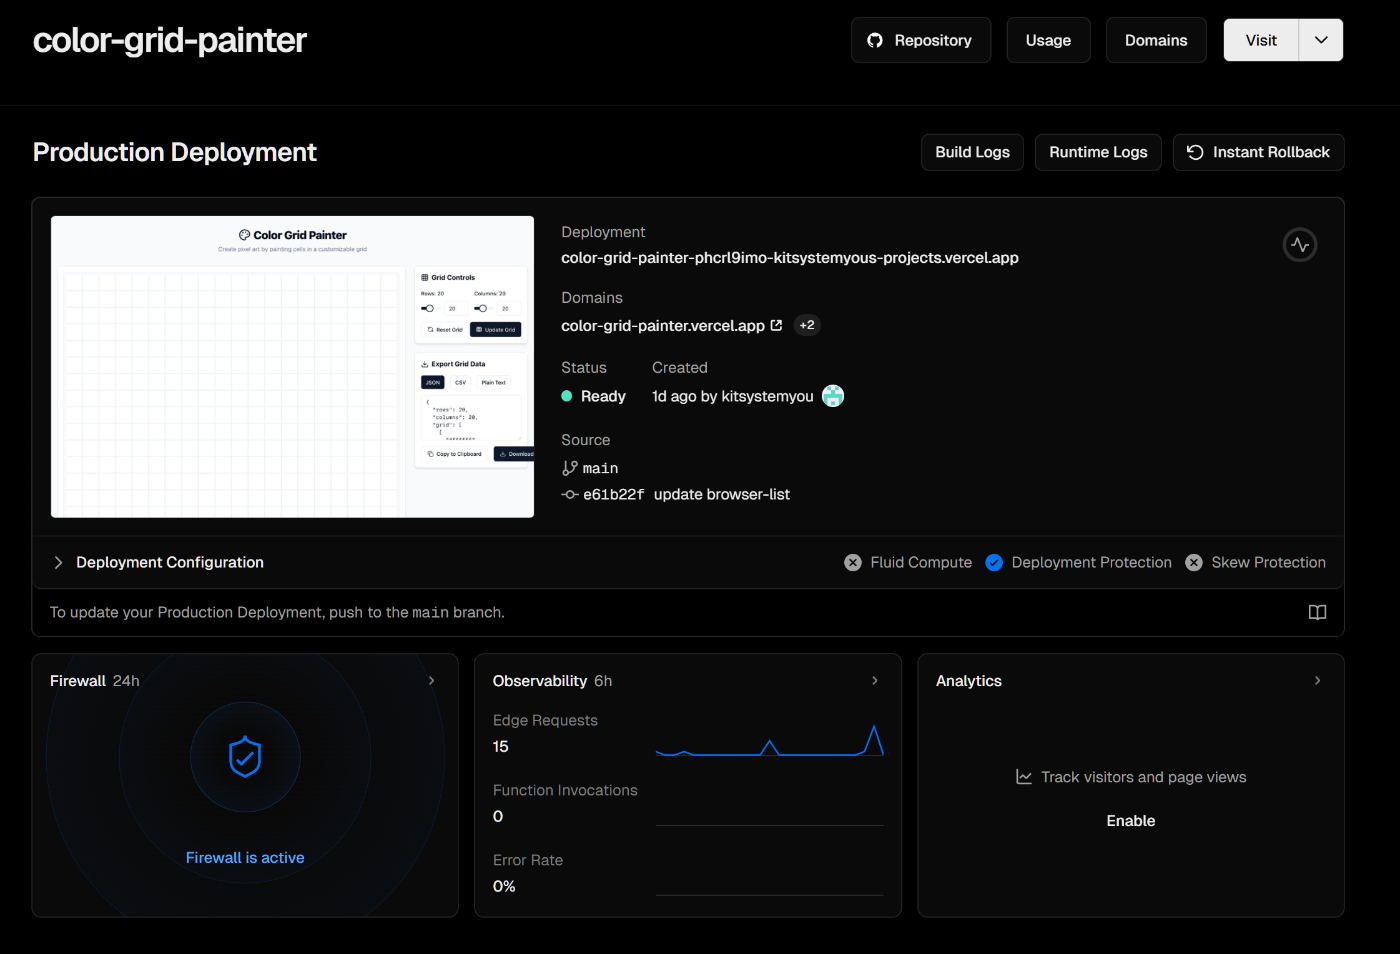Click the kitsystemyou avatar icon
This screenshot has width=1400, height=954.
pyautogui.click(x=833, y=396)
